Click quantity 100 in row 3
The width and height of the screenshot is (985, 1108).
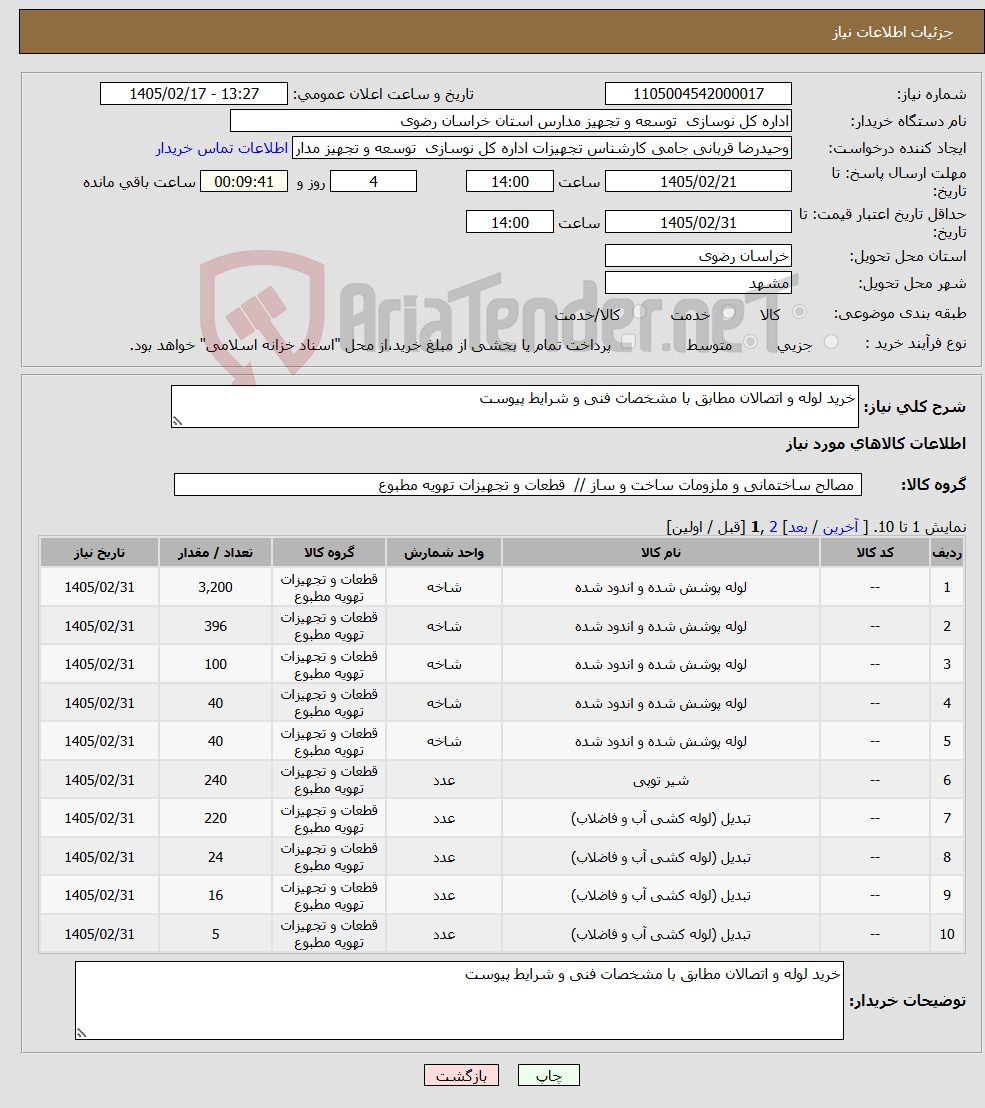[216, 664]
